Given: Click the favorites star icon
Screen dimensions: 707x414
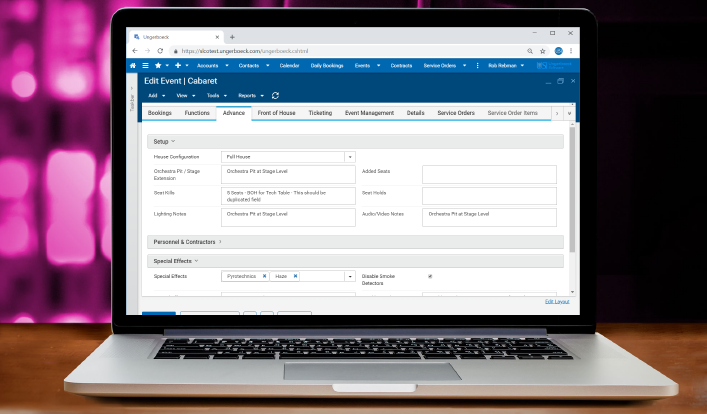Looking at the screenshot, I should click(x=158, y=65).
